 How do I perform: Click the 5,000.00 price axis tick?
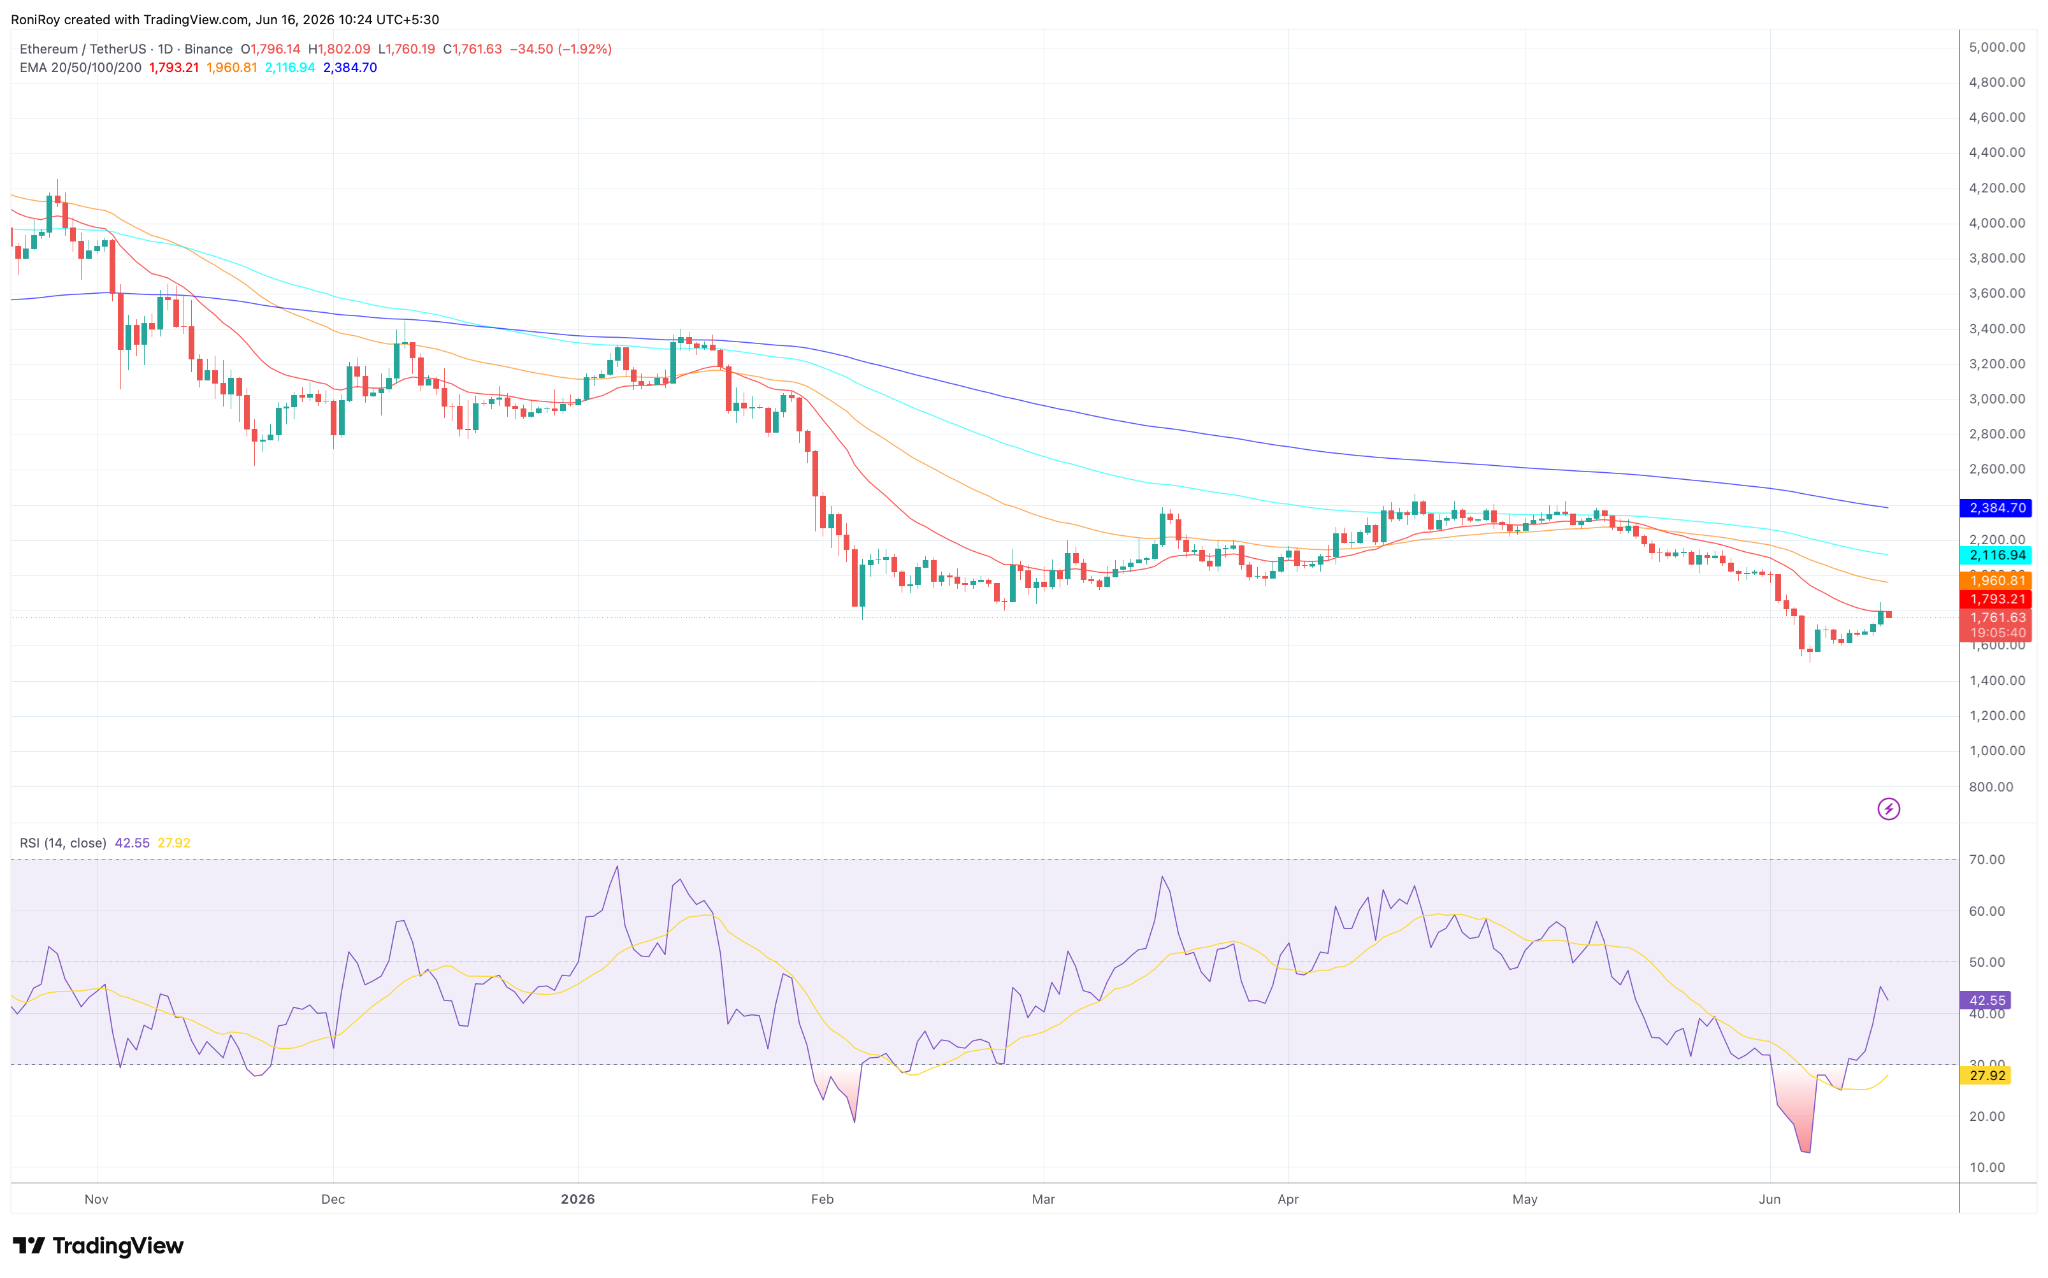tap(1996, 47)
